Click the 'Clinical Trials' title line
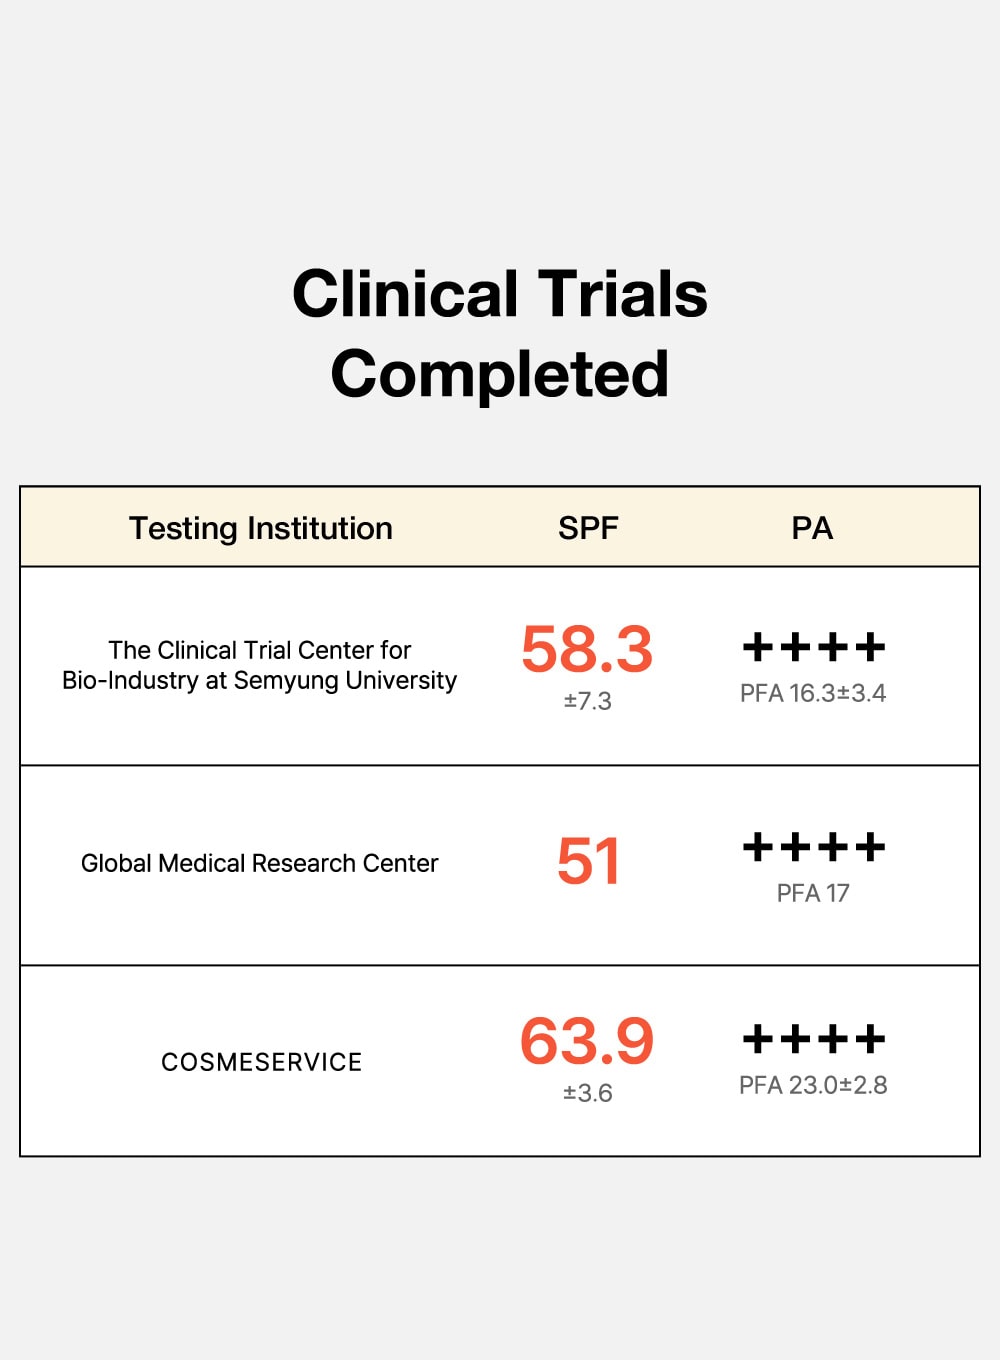Image resolution: width=1000 pixels, height=1360 pixels. (500, 294)
